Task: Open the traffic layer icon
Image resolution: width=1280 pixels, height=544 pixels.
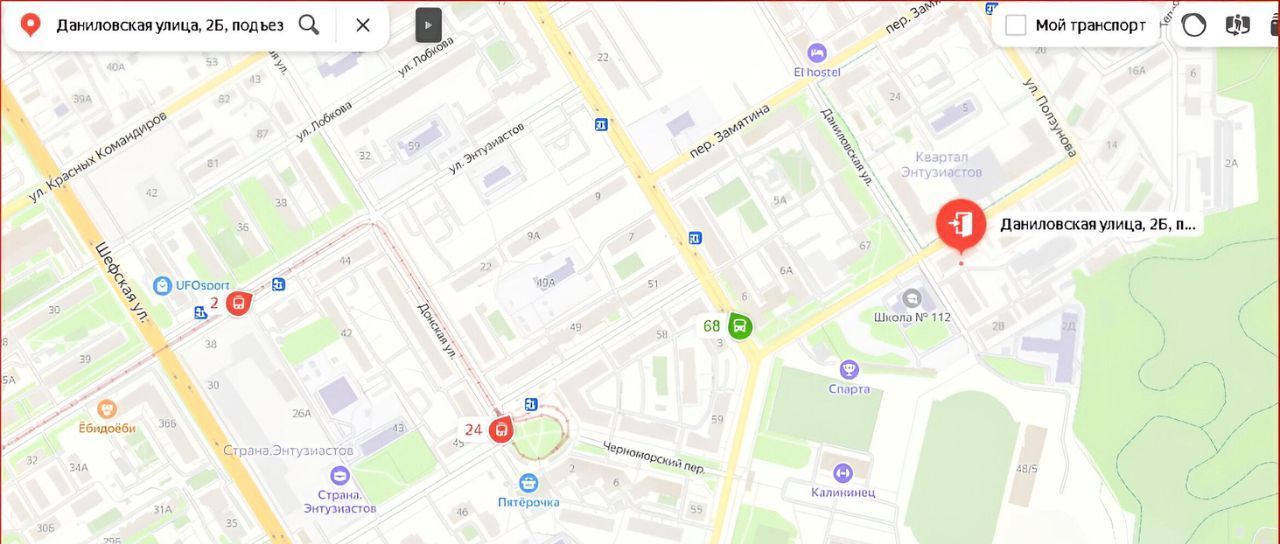Action: click(1194, 25)
